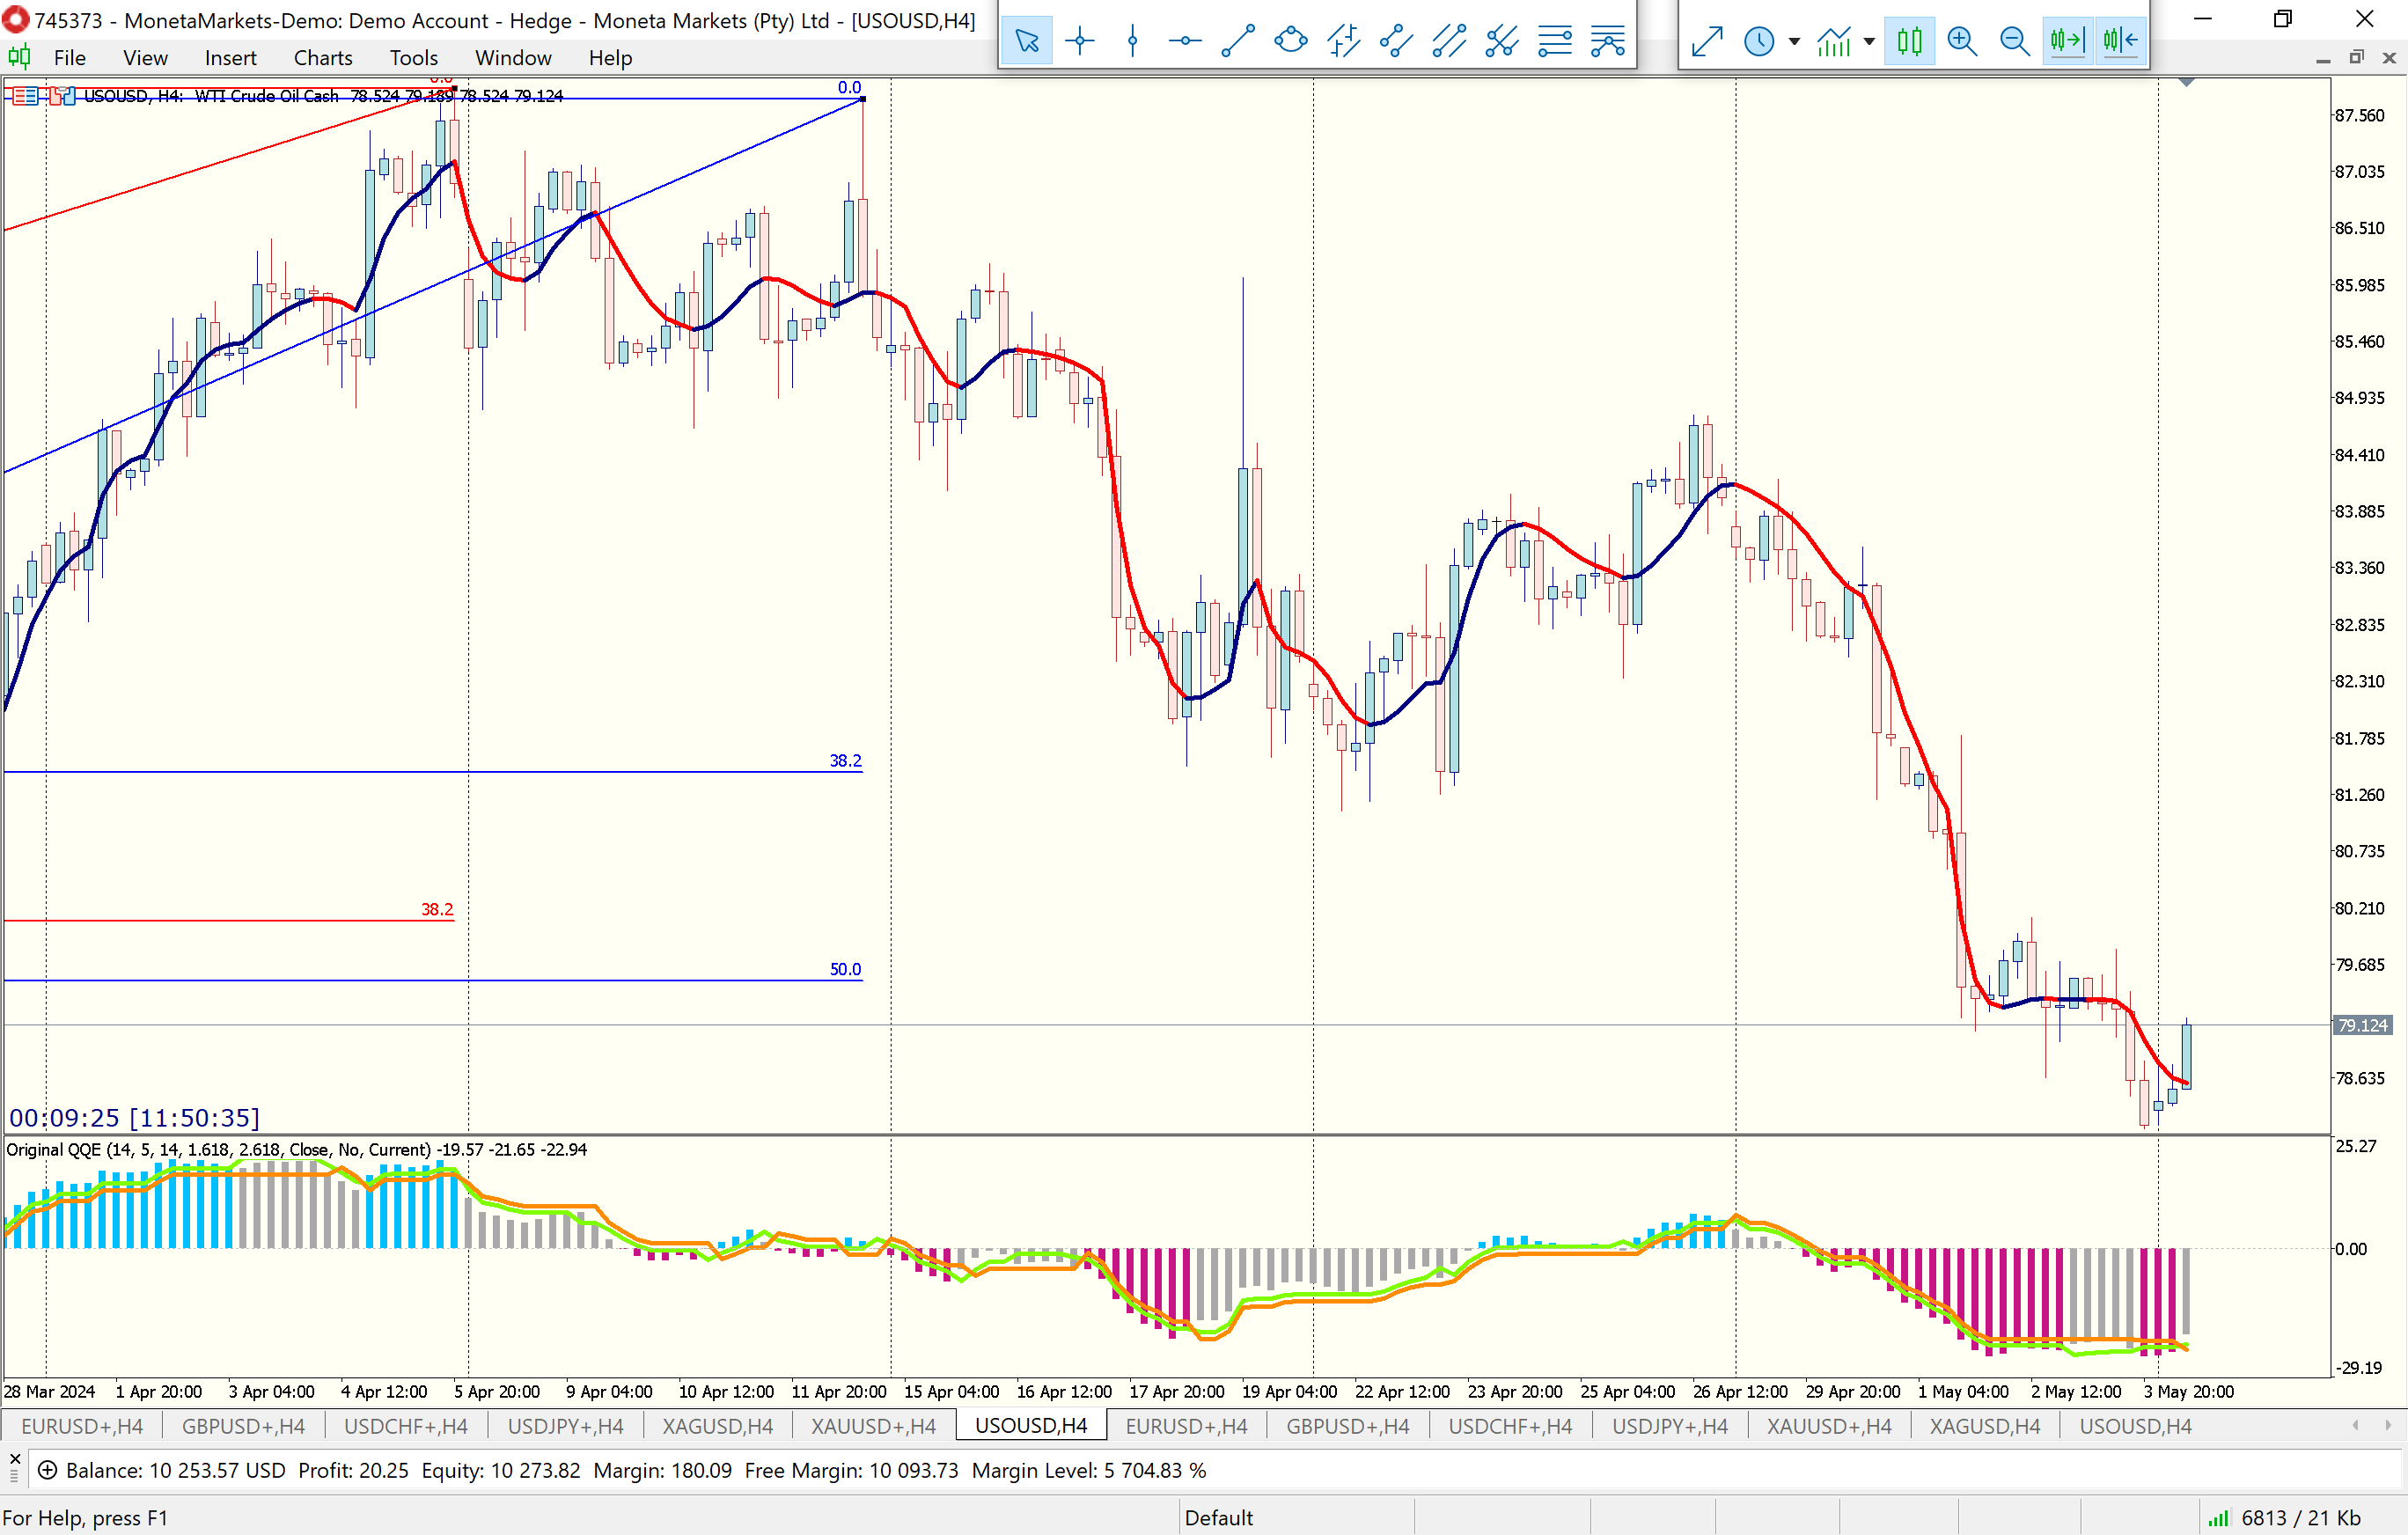This screenshot has height=1535, width=2408.
Task: Select the horizontal line drawing tool
Action: point(1185,41)
